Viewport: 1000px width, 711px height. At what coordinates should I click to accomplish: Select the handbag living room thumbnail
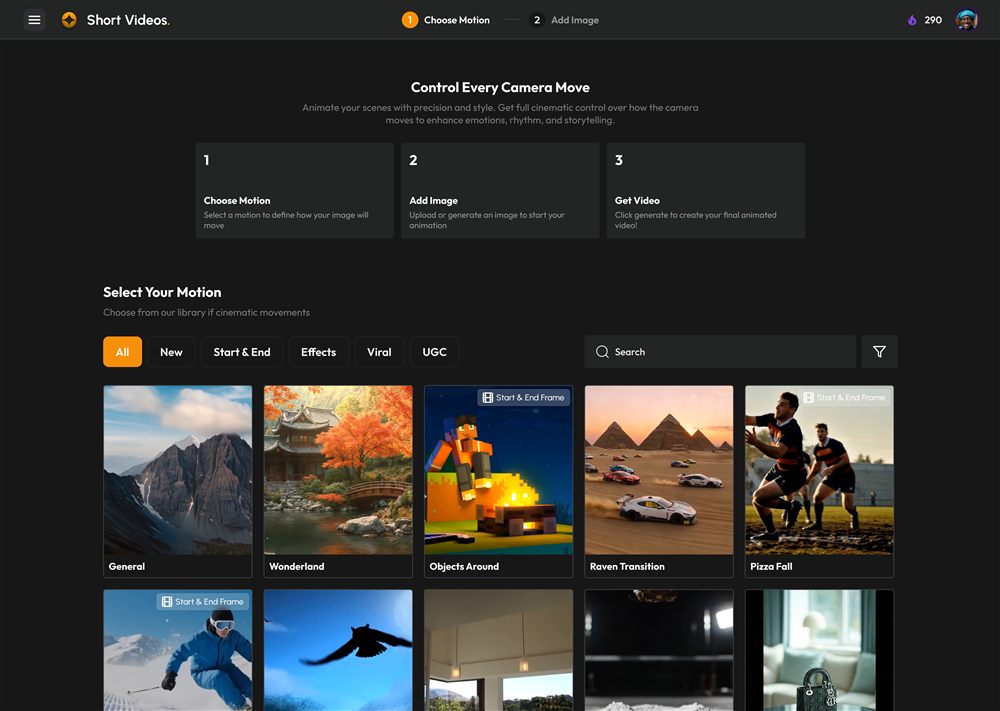pyautogui.click(x=820, y=650)
